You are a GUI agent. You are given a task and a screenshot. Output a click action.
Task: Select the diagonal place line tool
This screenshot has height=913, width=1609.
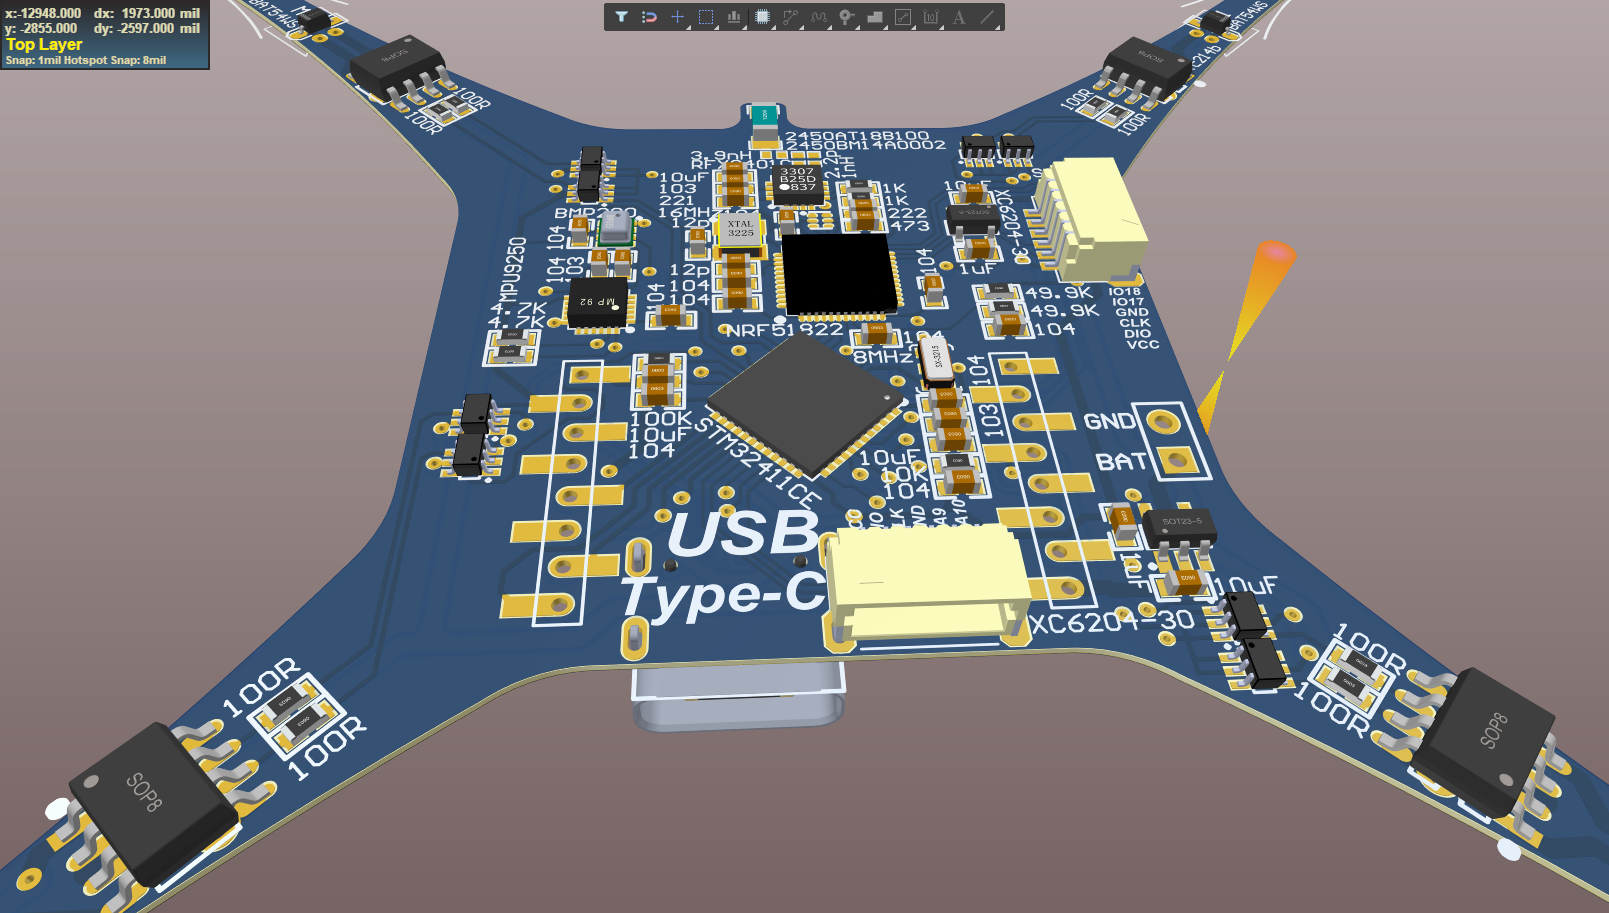coord(987,17)
